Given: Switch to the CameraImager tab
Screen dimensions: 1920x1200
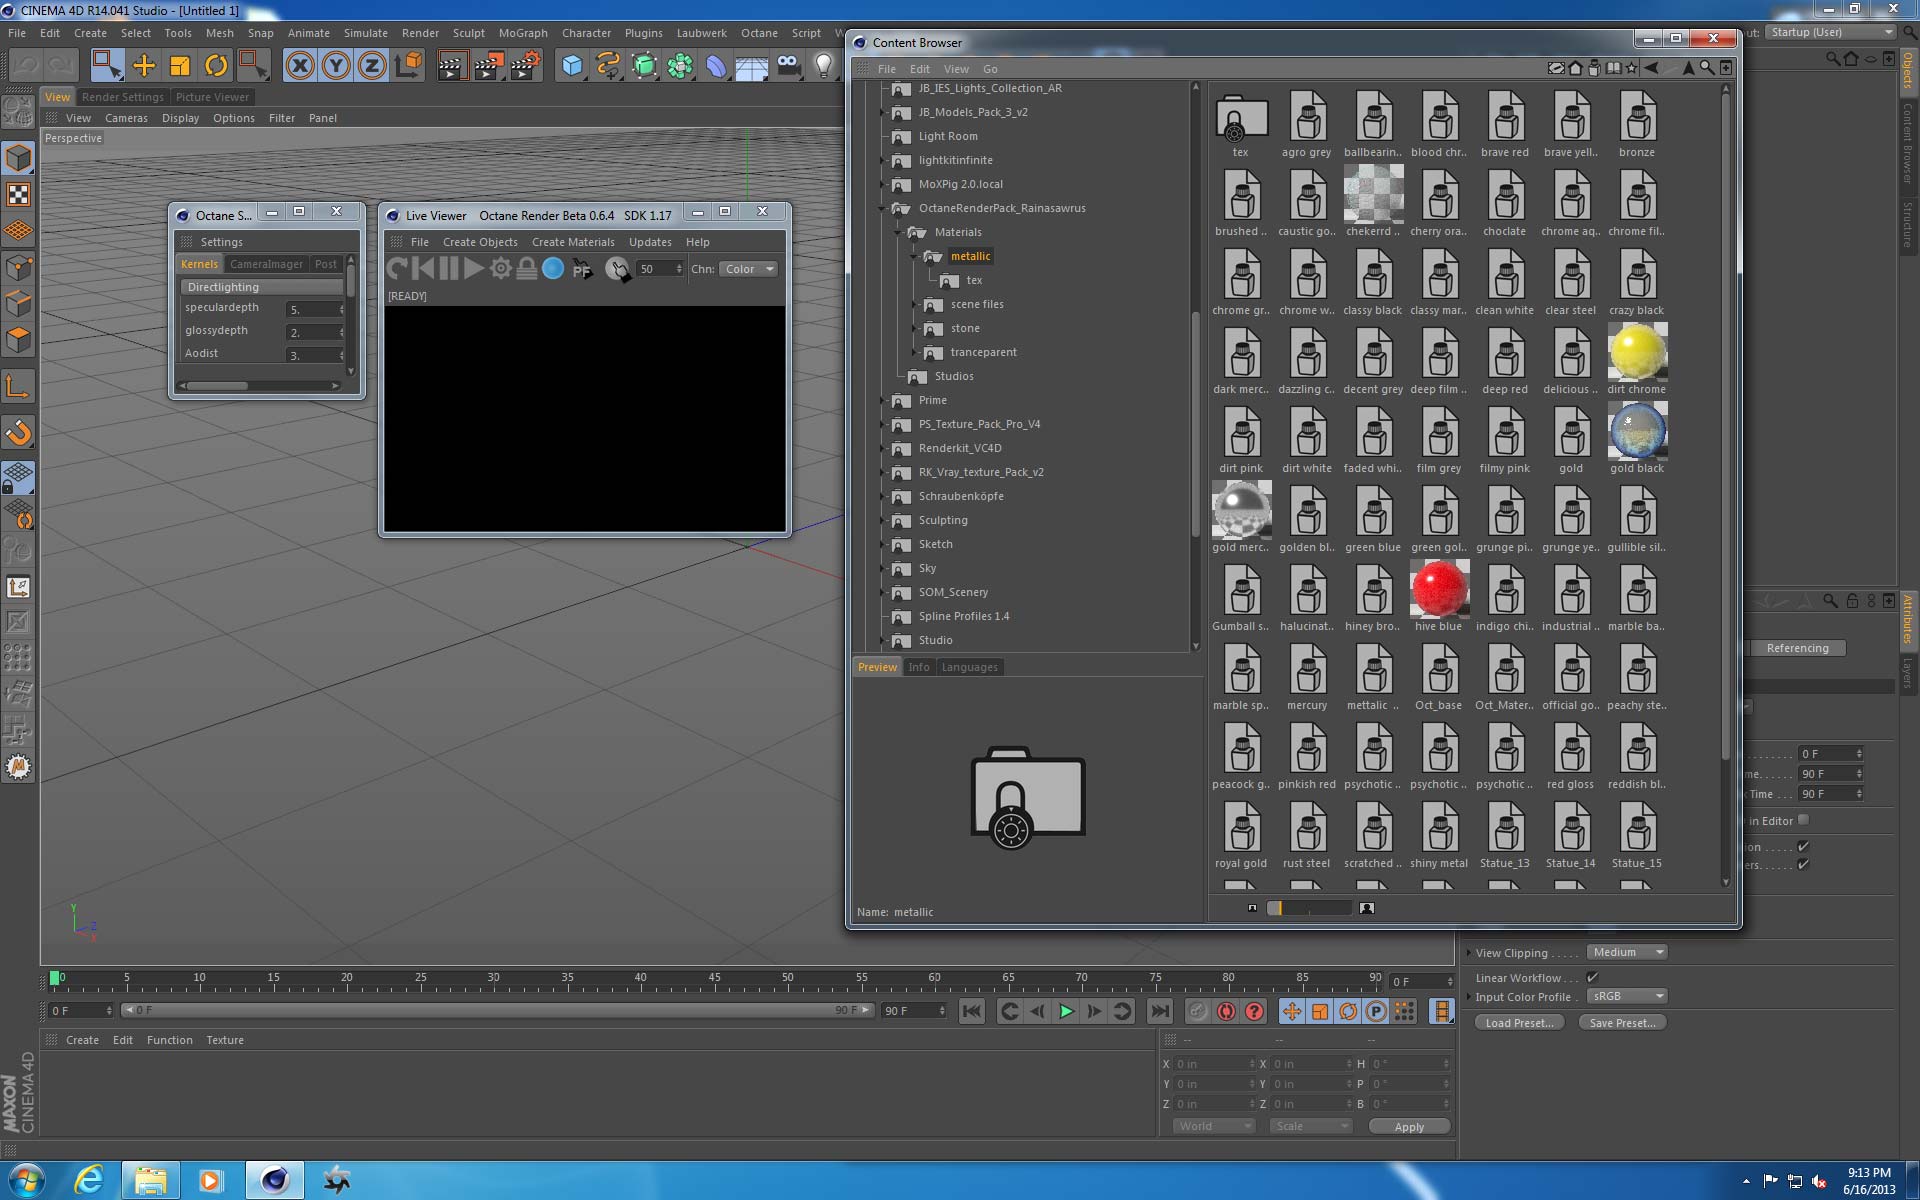Looking at the screenshot, I should pyautogui.click(x=266, y=264).
